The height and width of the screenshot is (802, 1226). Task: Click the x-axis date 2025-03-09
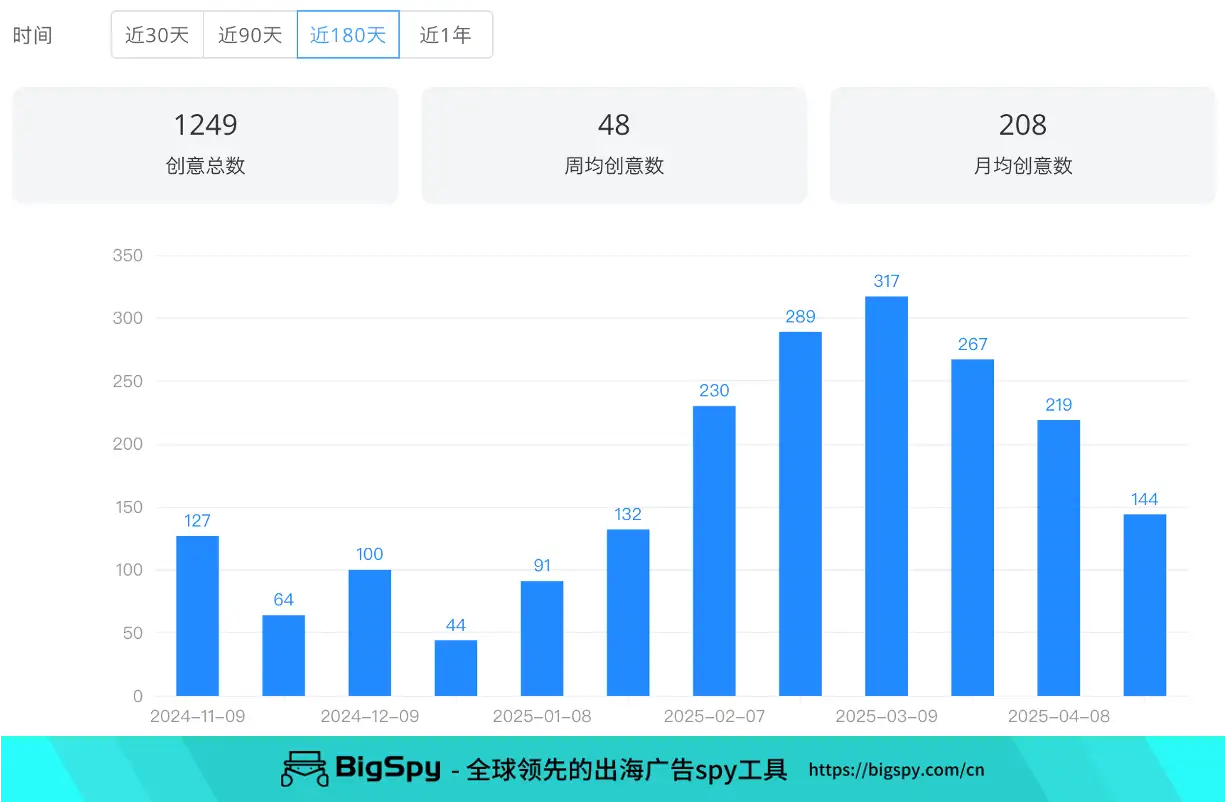point(886,717)
